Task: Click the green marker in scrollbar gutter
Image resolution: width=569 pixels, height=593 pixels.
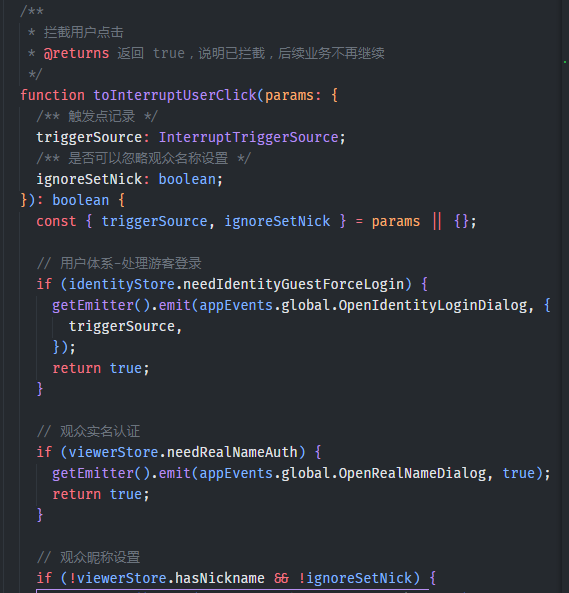Action: (x=565, y=62)
